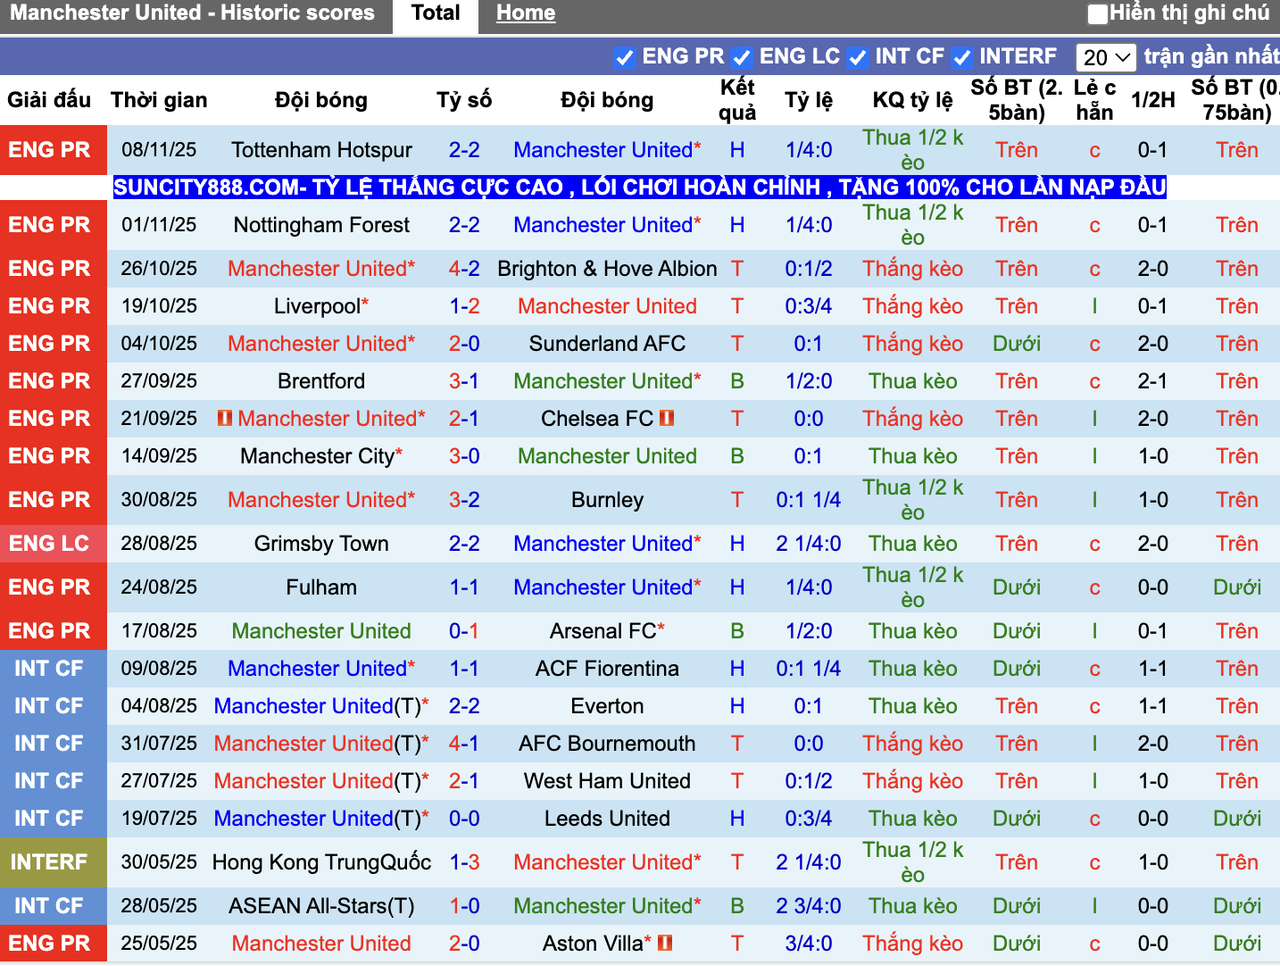Click the 1-2 score of Liverpool match
Viewport: 1280px width, 966px height.
click(464, 306)
